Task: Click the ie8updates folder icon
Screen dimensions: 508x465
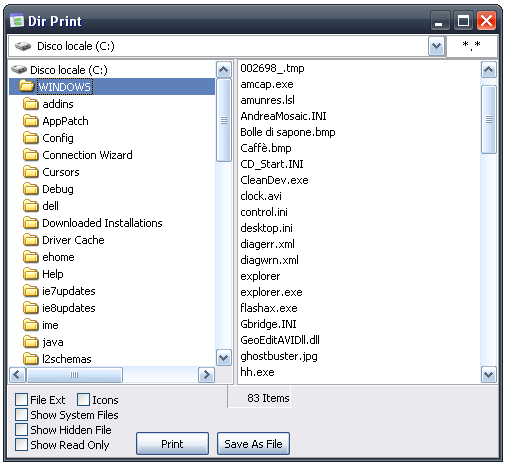Action: pos(31,308)
